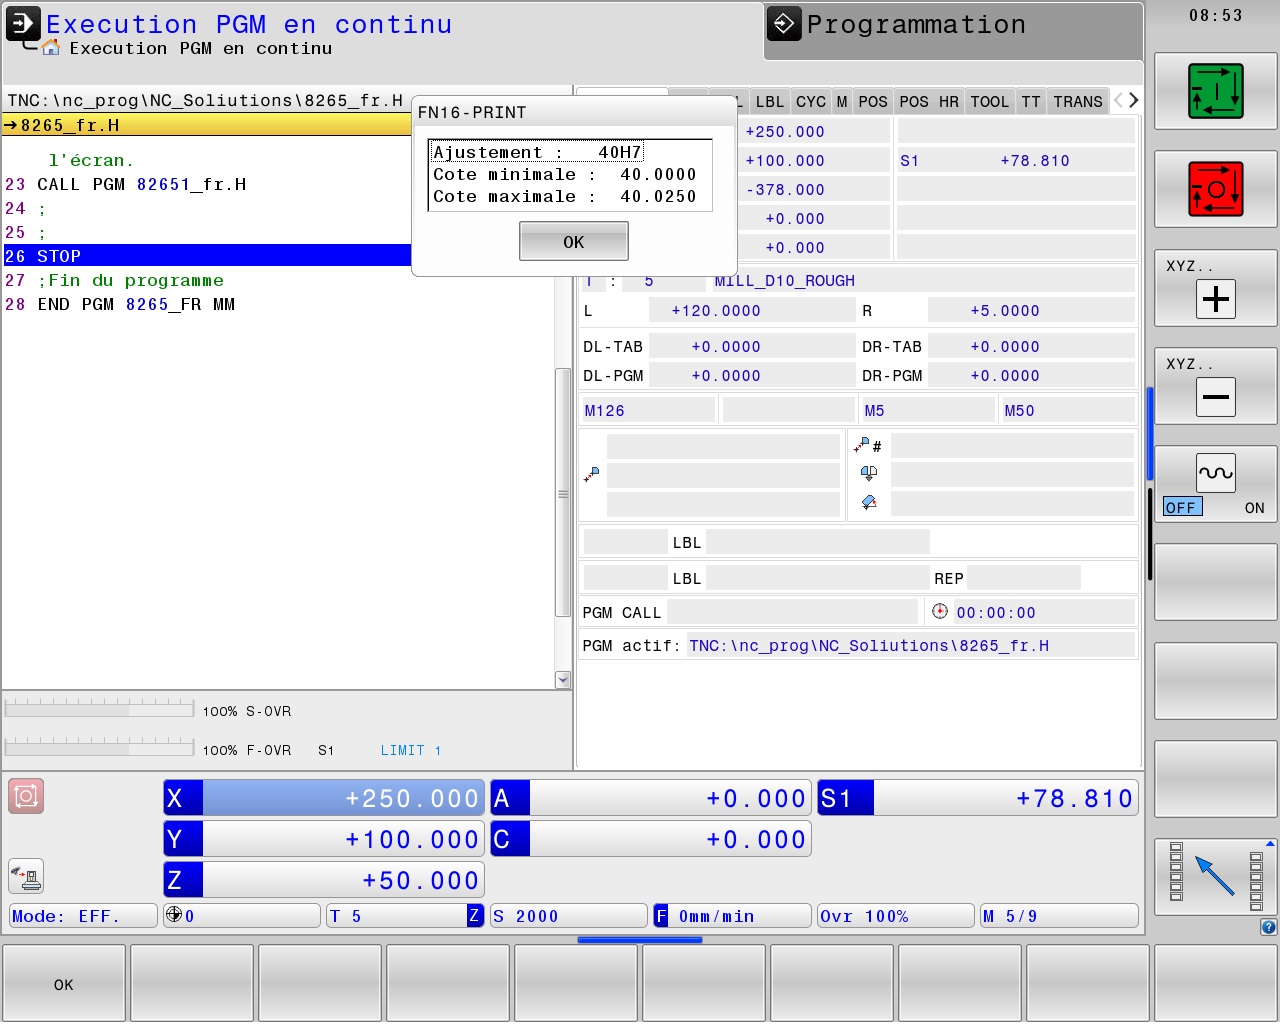Viewport: 1280px width, 1024px height.
Task: Select the TT status tab
Action: [1031, 101]
